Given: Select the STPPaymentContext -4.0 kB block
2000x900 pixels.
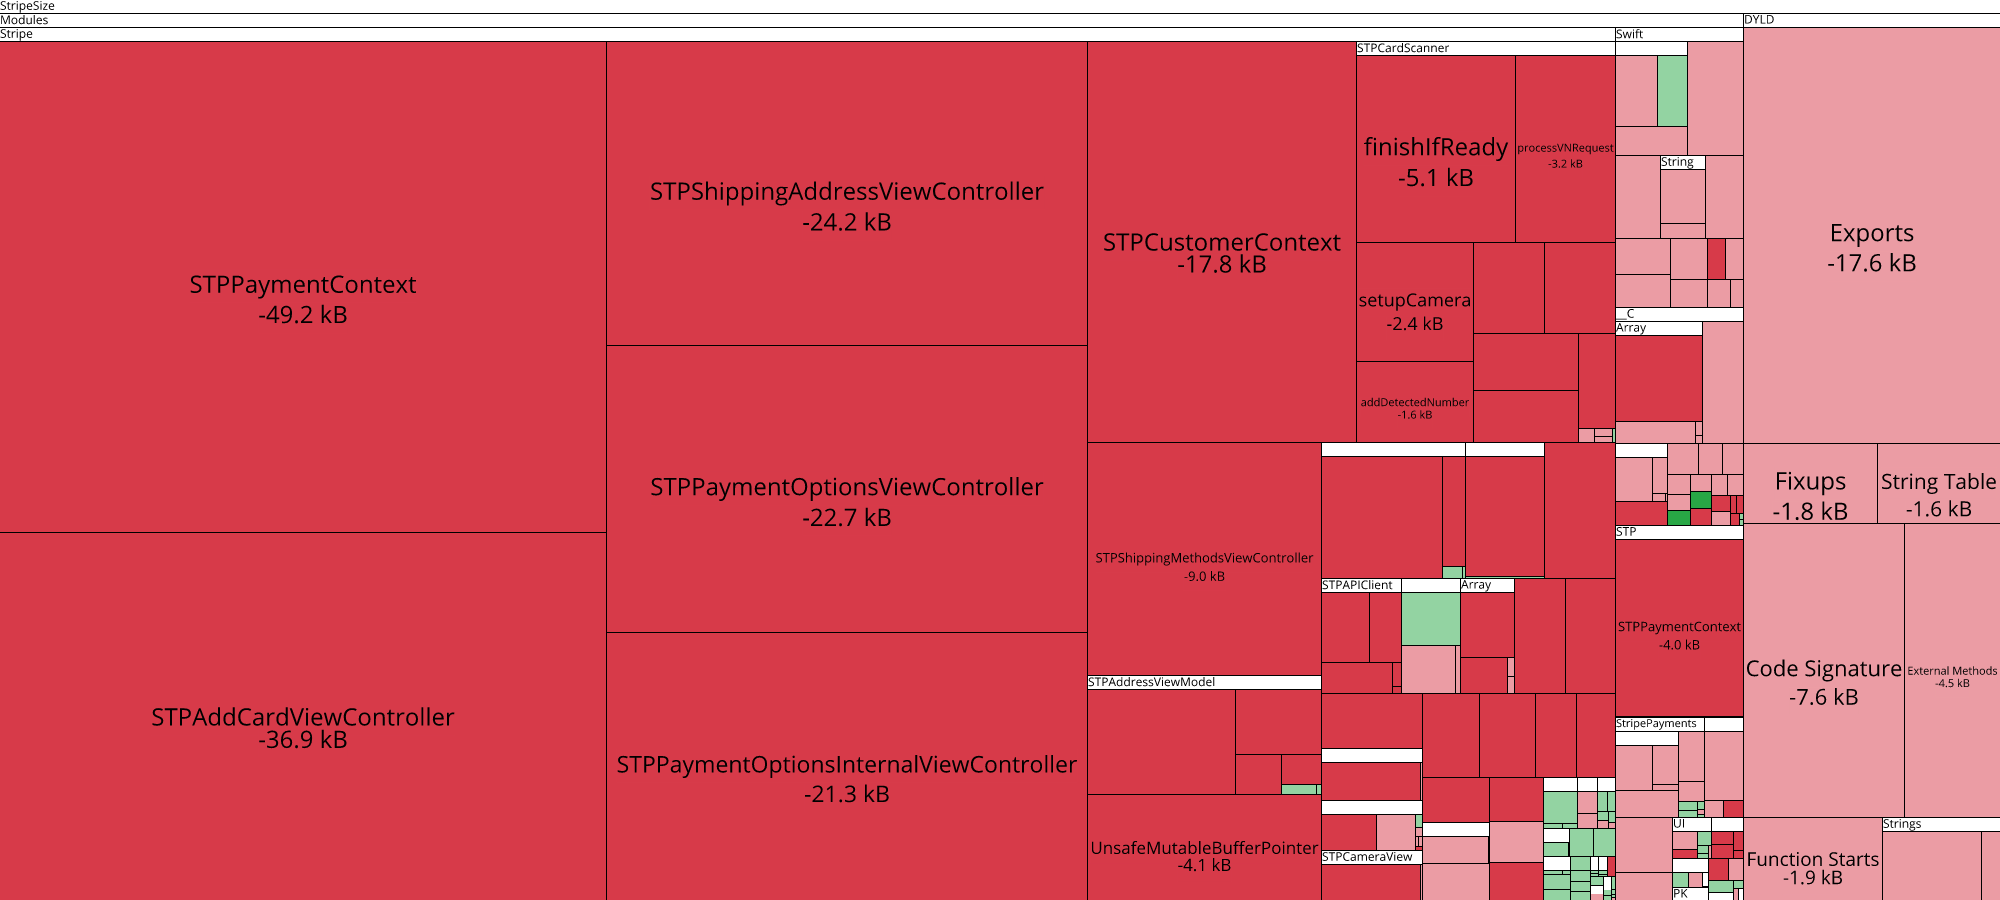Looking at the screenshot, I should click(x=1679, y=627).
